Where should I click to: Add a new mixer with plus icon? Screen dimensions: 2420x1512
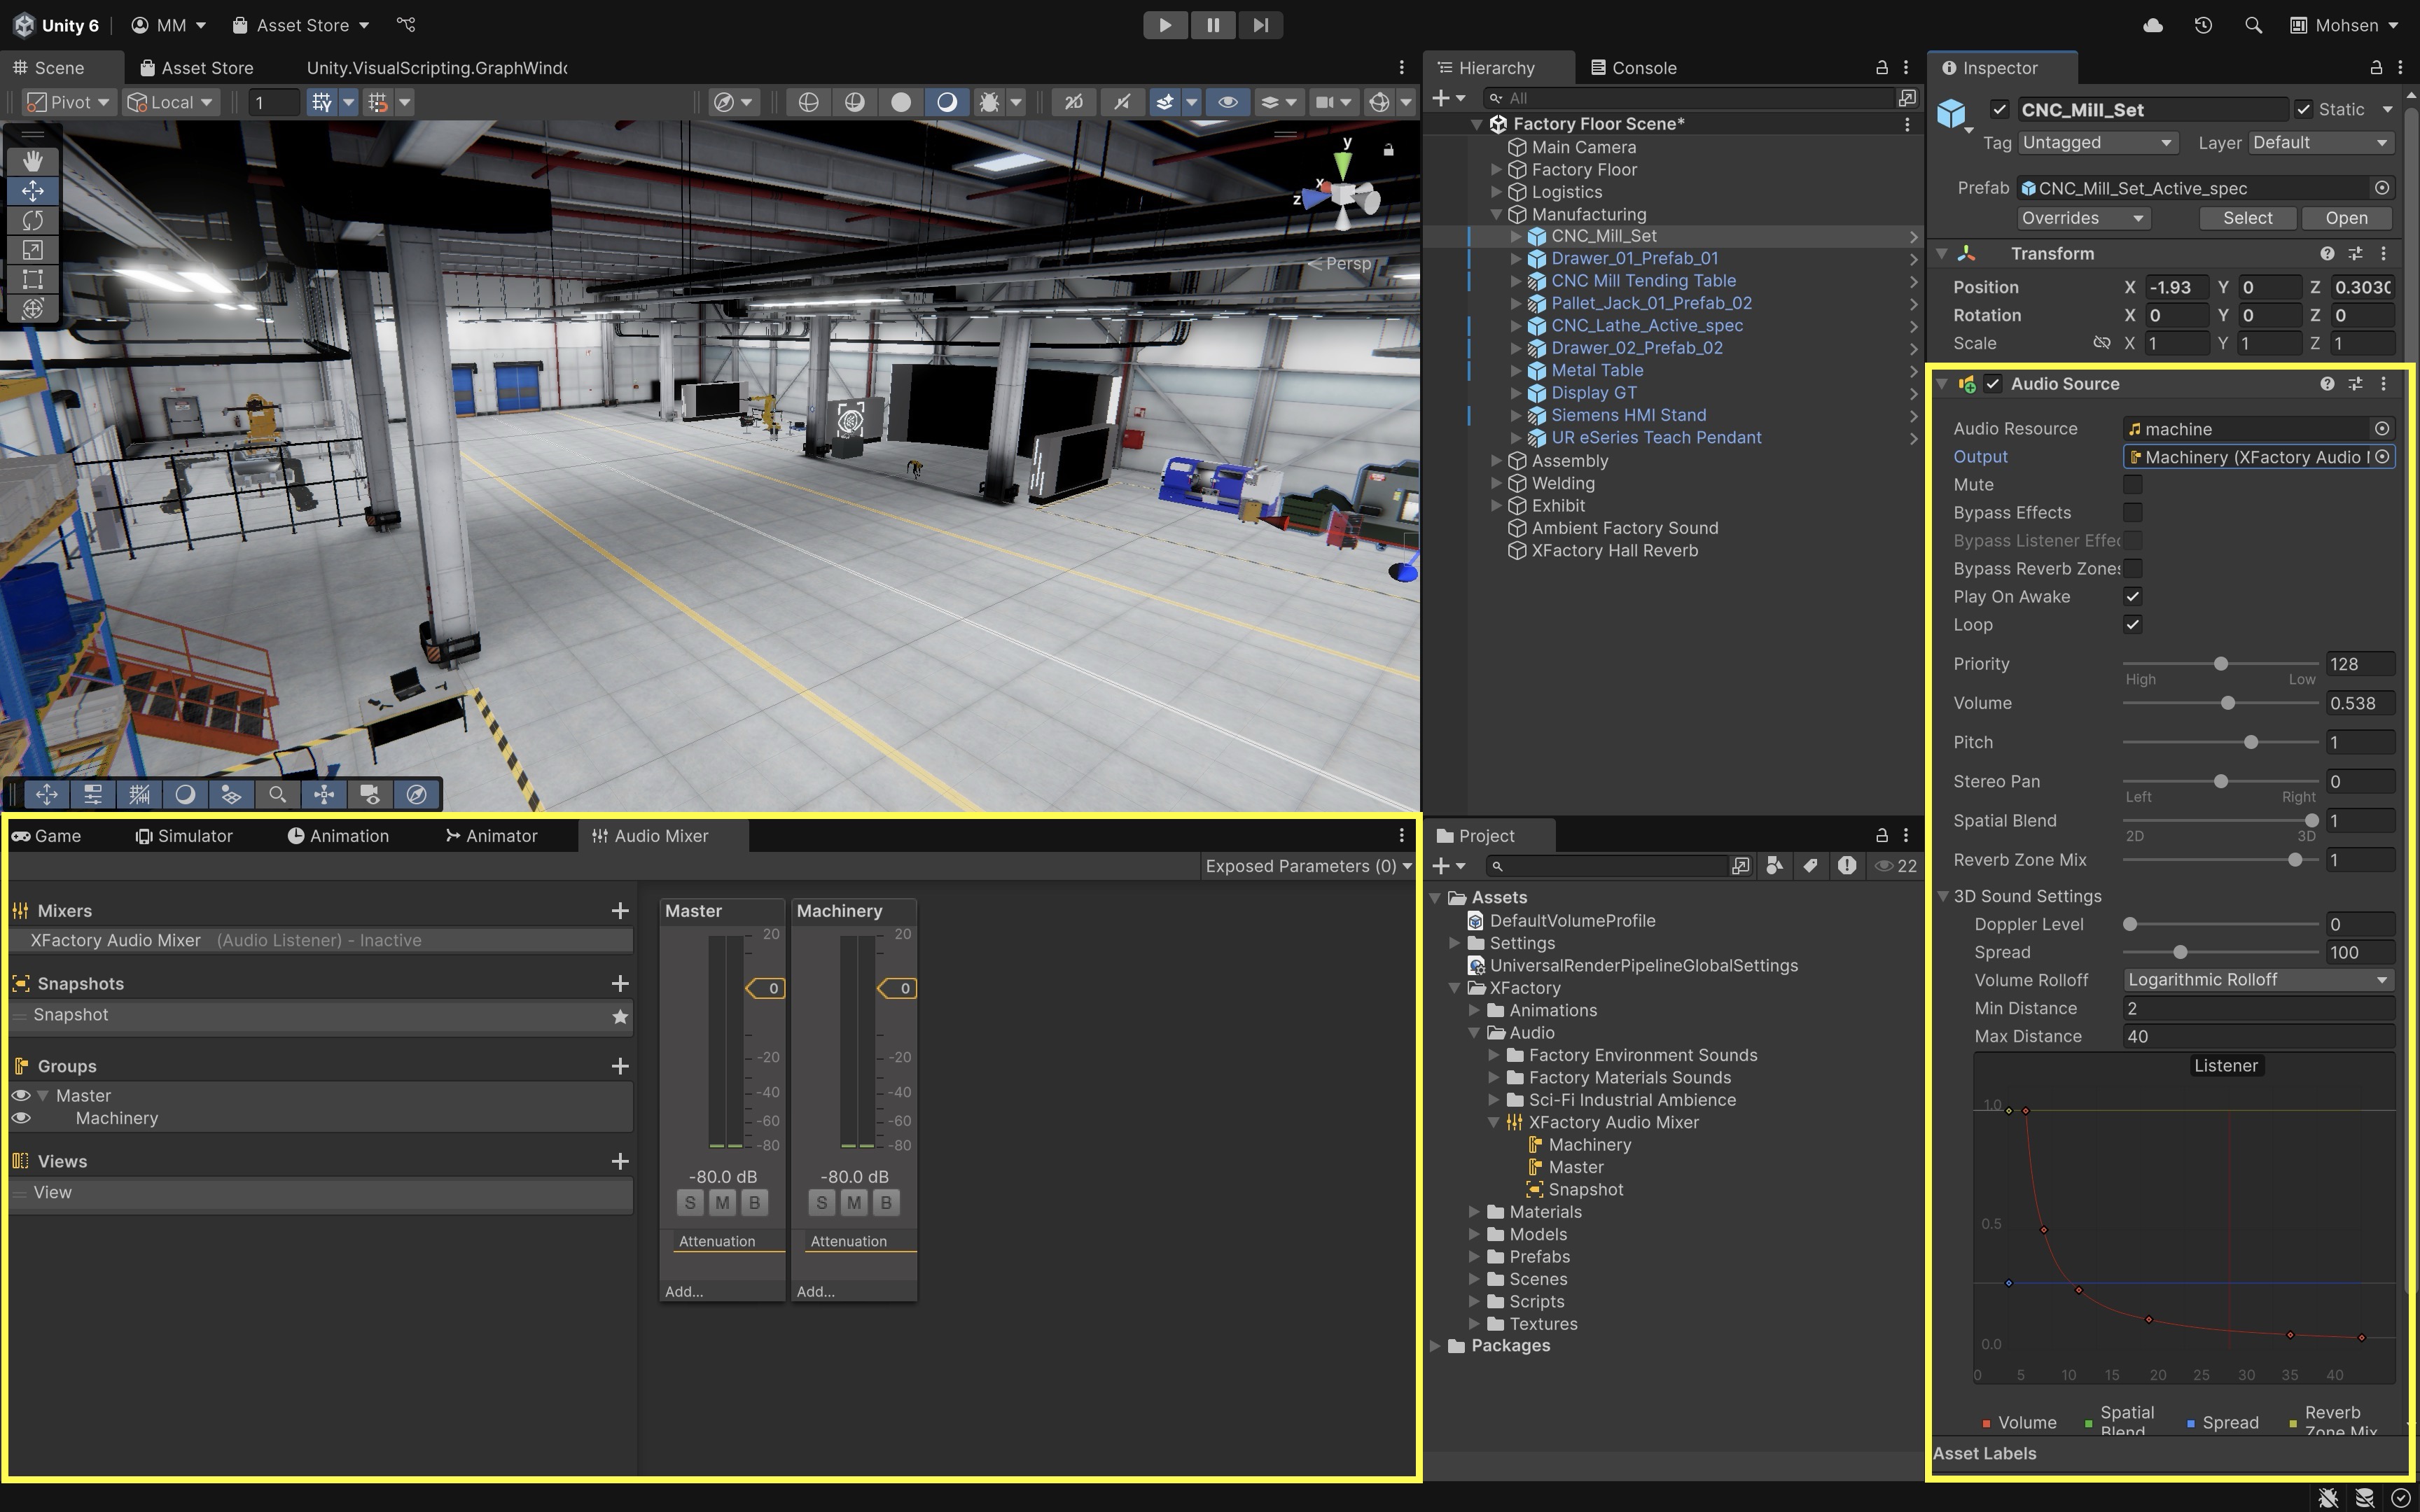tap(620, 911)
